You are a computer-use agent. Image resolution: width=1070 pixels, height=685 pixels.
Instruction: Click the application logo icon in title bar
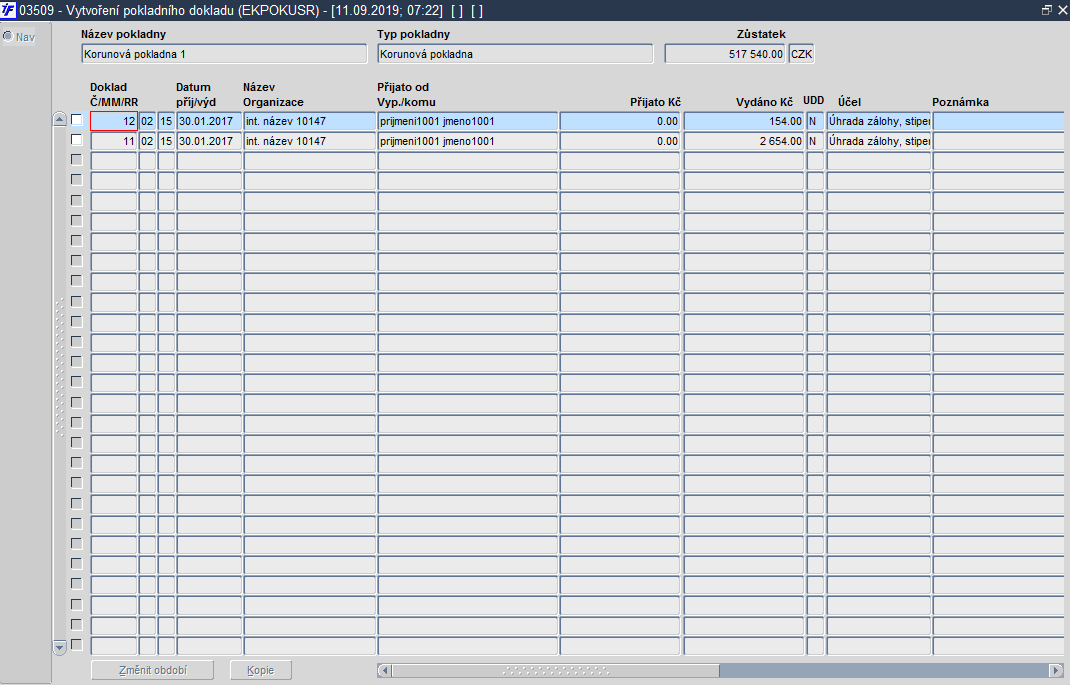coord(8,10)
